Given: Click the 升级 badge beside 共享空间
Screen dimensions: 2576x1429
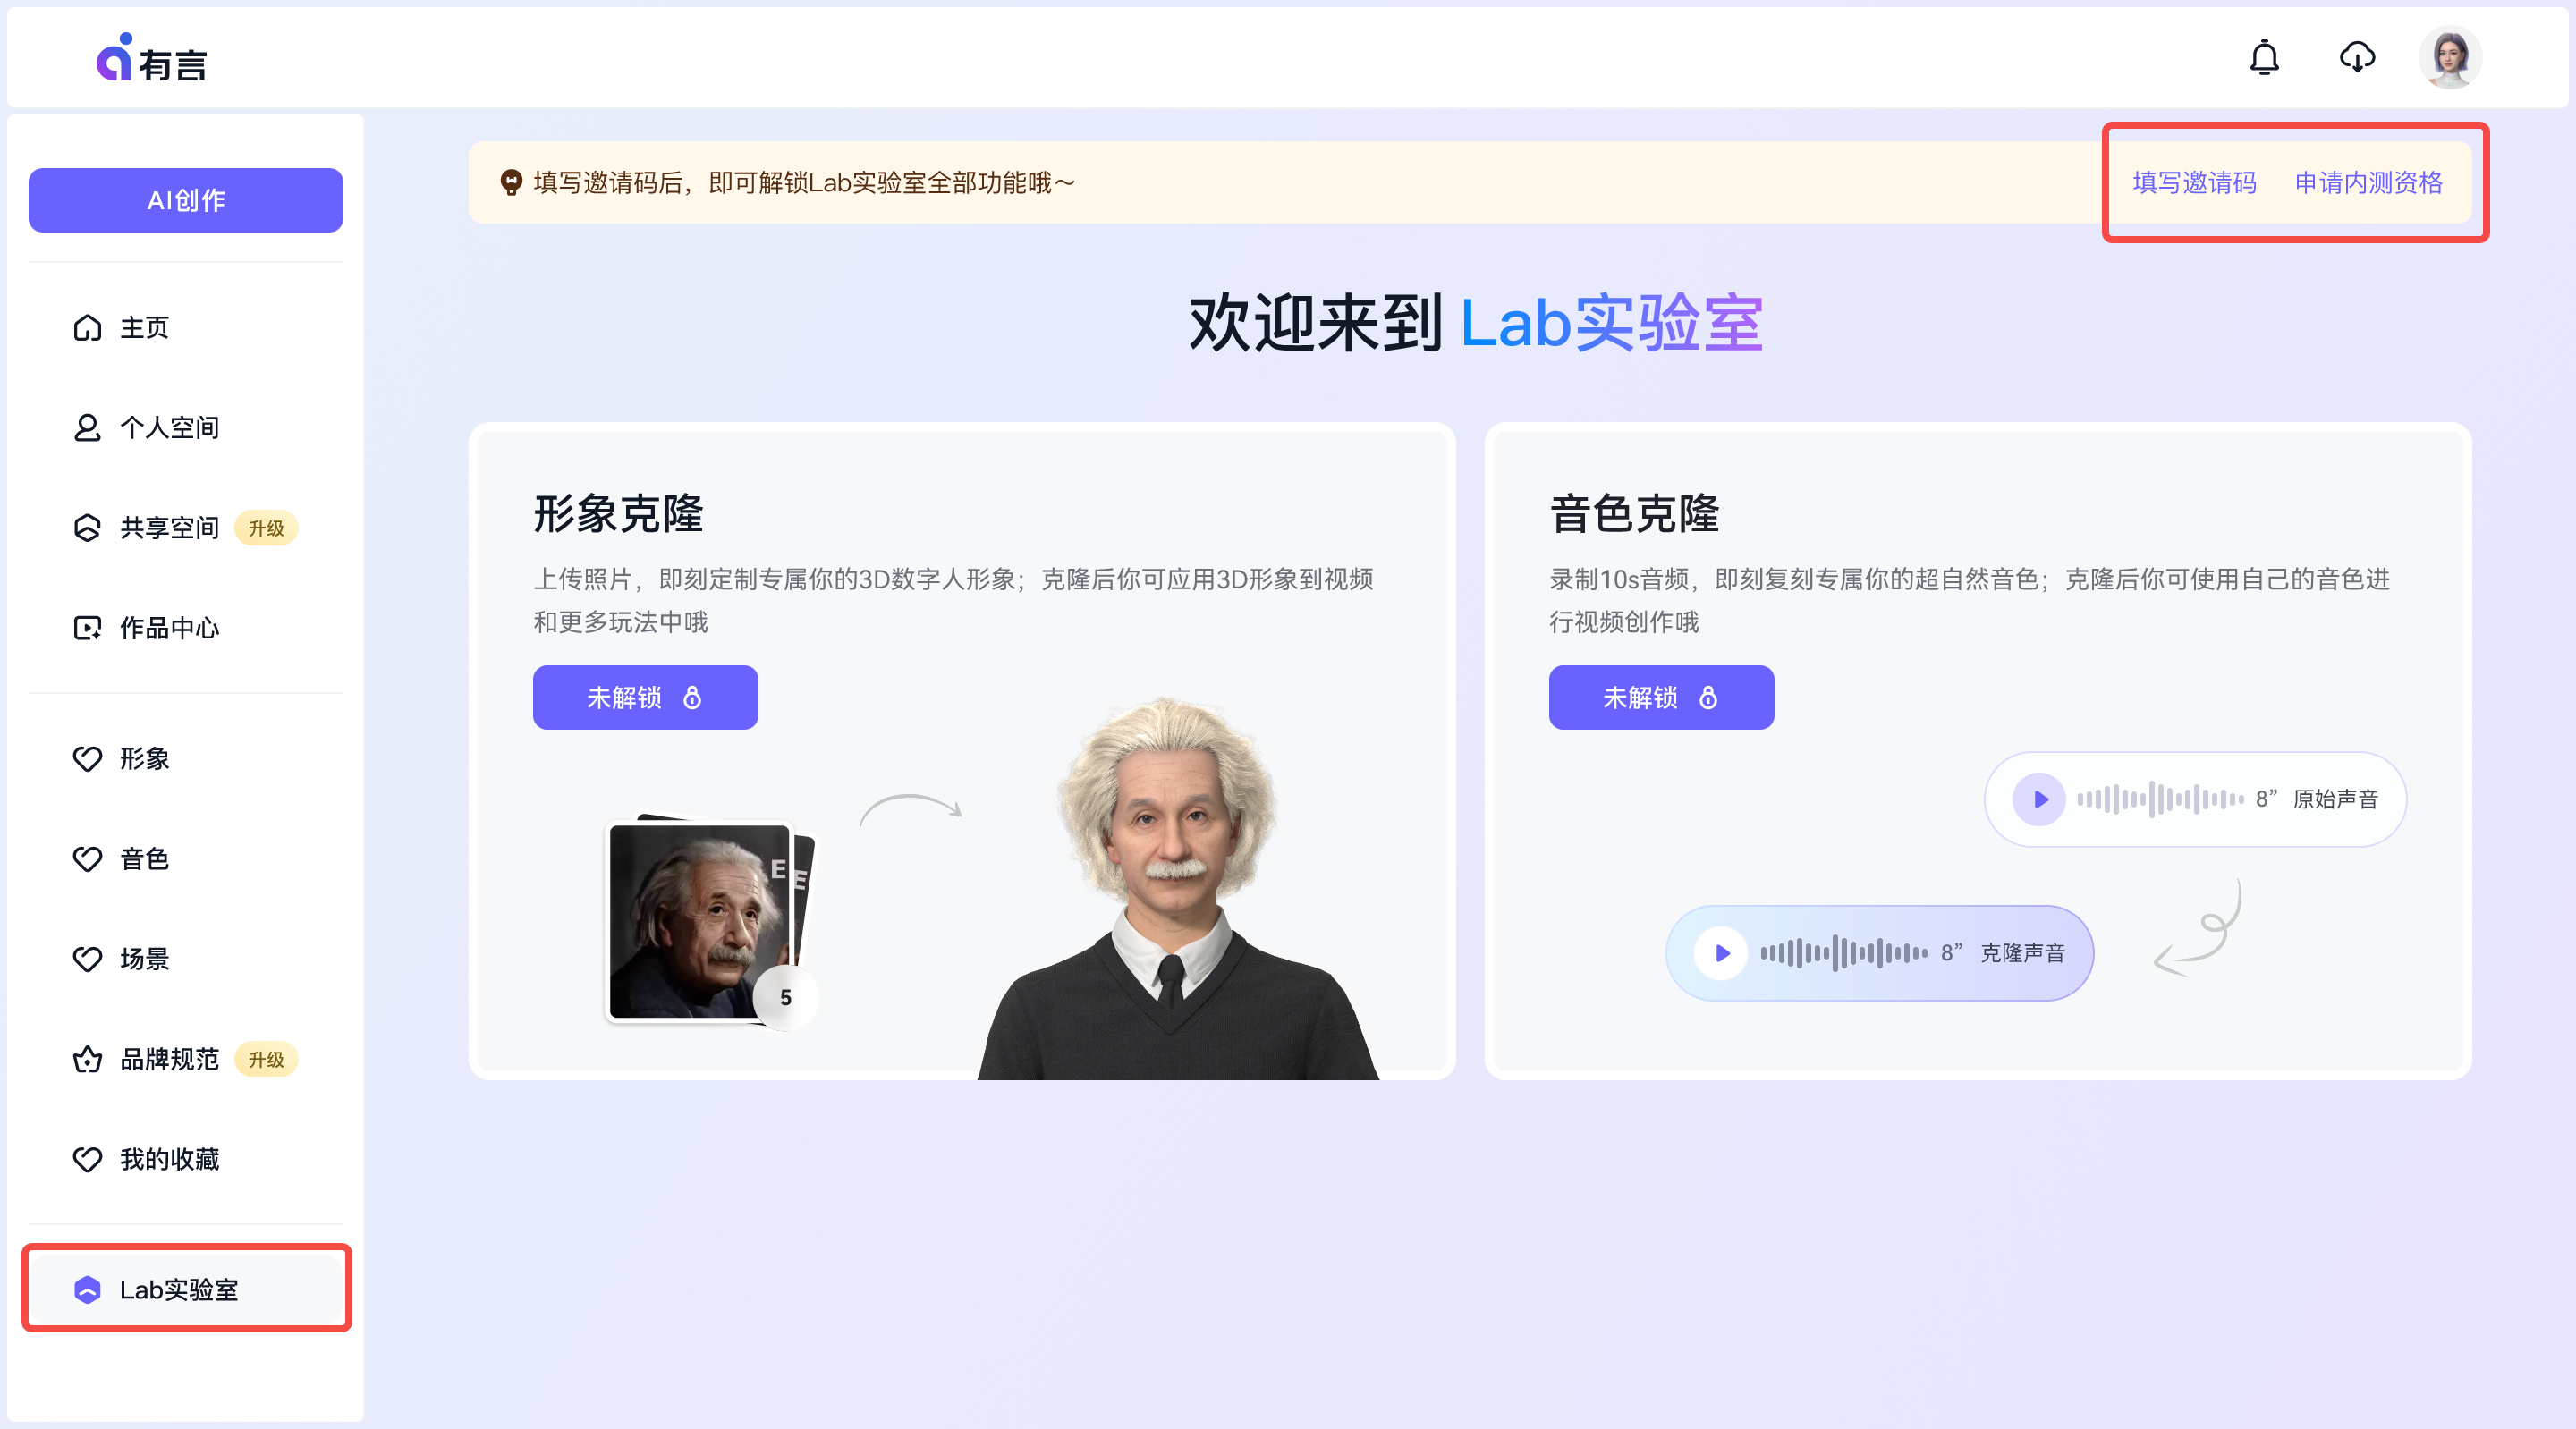Looking at the screenshot, I should tap(266, 528).
